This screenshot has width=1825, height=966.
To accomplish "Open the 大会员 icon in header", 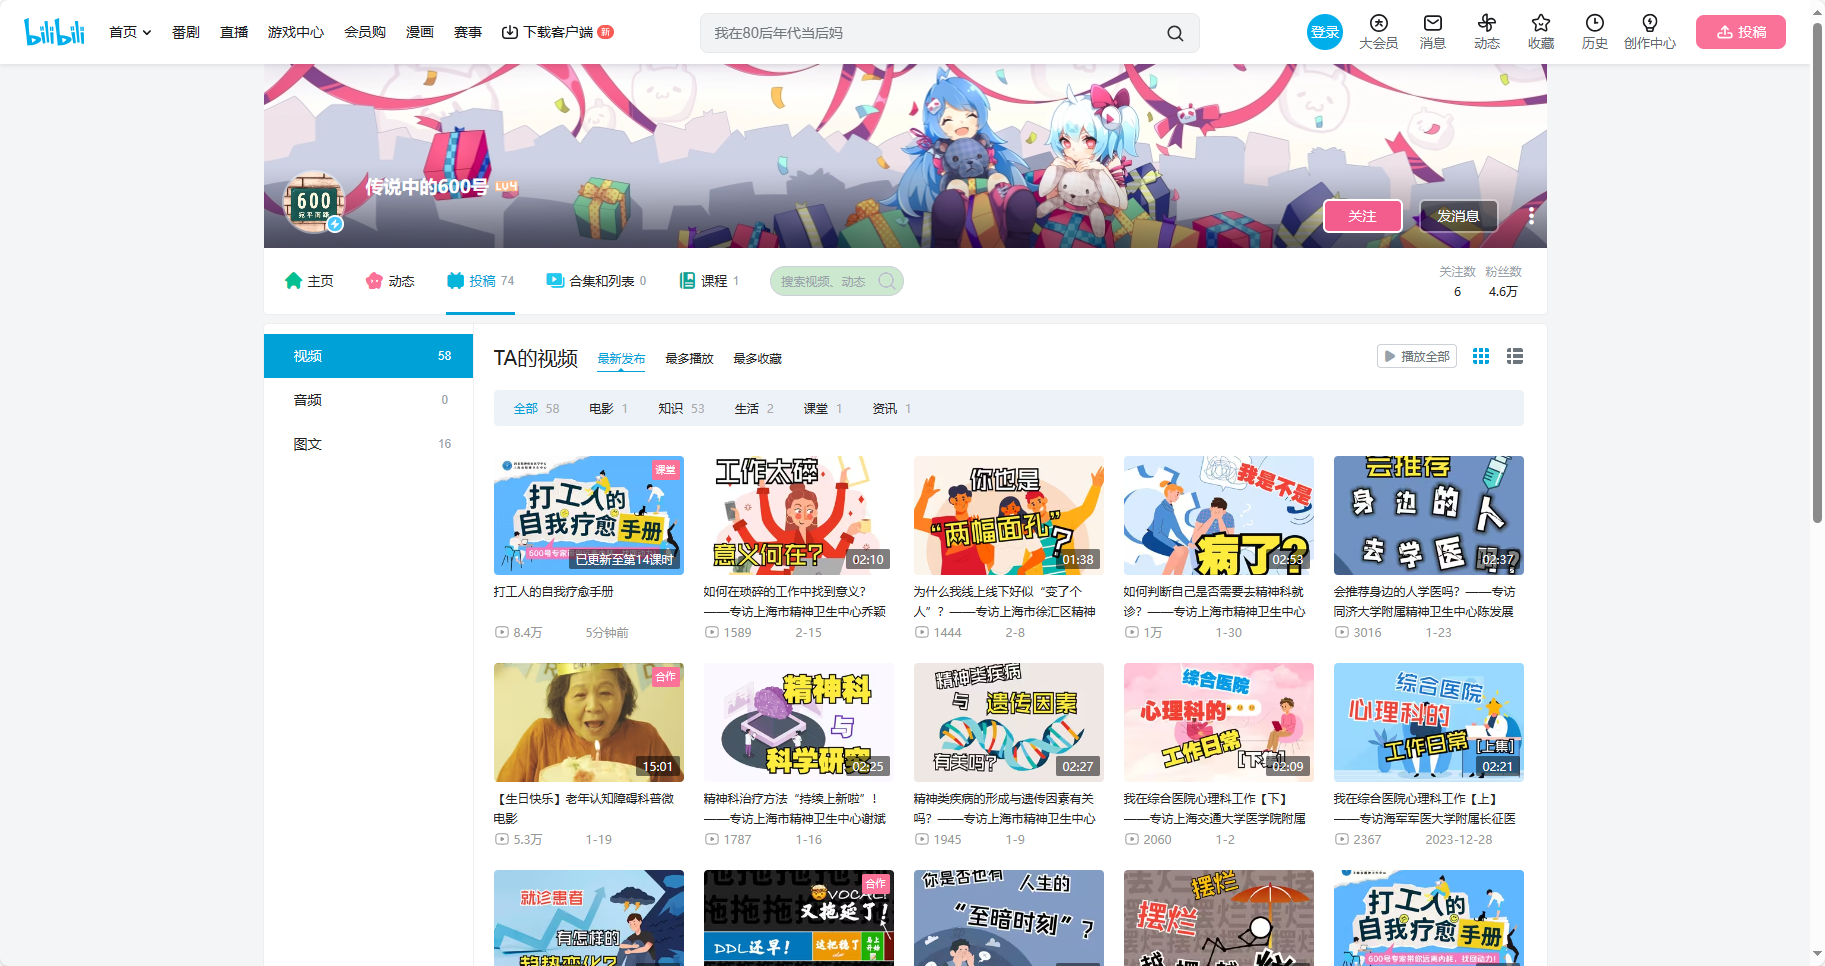I will tap(1378, 32).
